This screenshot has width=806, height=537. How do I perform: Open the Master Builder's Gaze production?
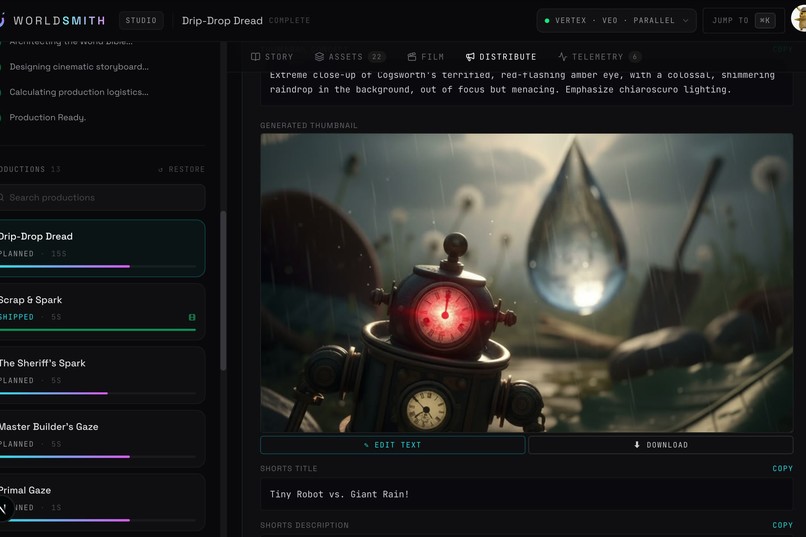click(x=101, y=438)
